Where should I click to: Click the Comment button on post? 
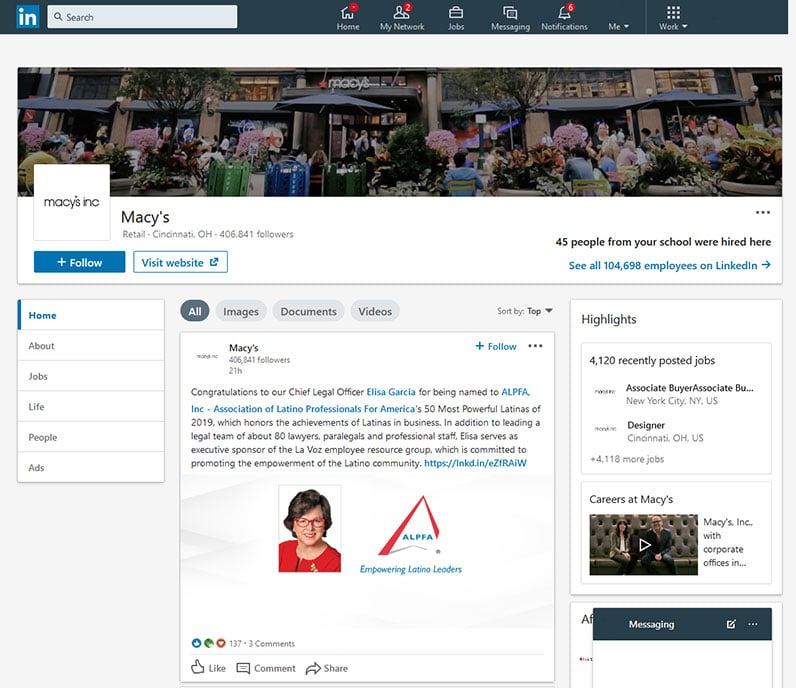266,668
